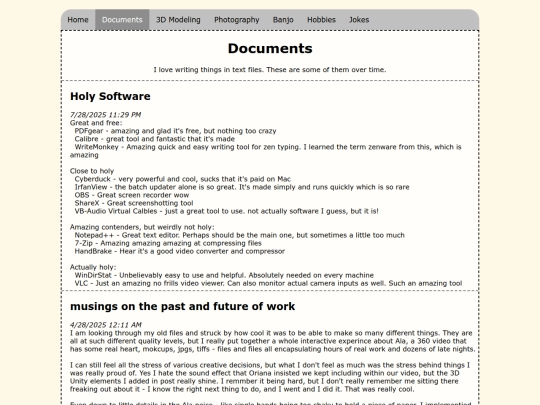Click the IrfanView line
Image resolution: width=540 pixels, height=405 pixels.
pyautogui.click(x=242, y=187)
